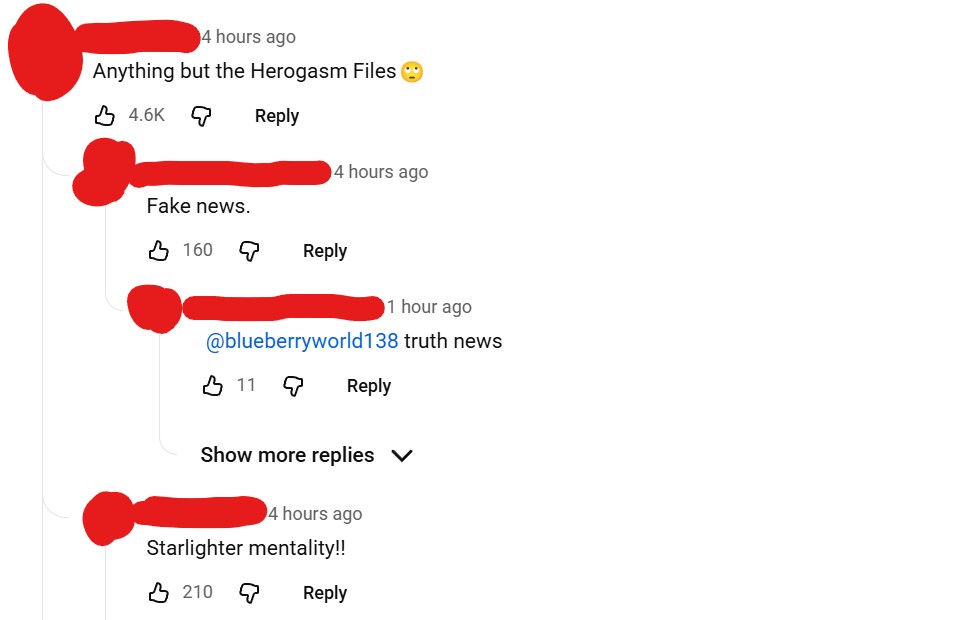Expand Show more replies
The width and height of the screenshot is (977, 620).
click(x=306, y=455)
